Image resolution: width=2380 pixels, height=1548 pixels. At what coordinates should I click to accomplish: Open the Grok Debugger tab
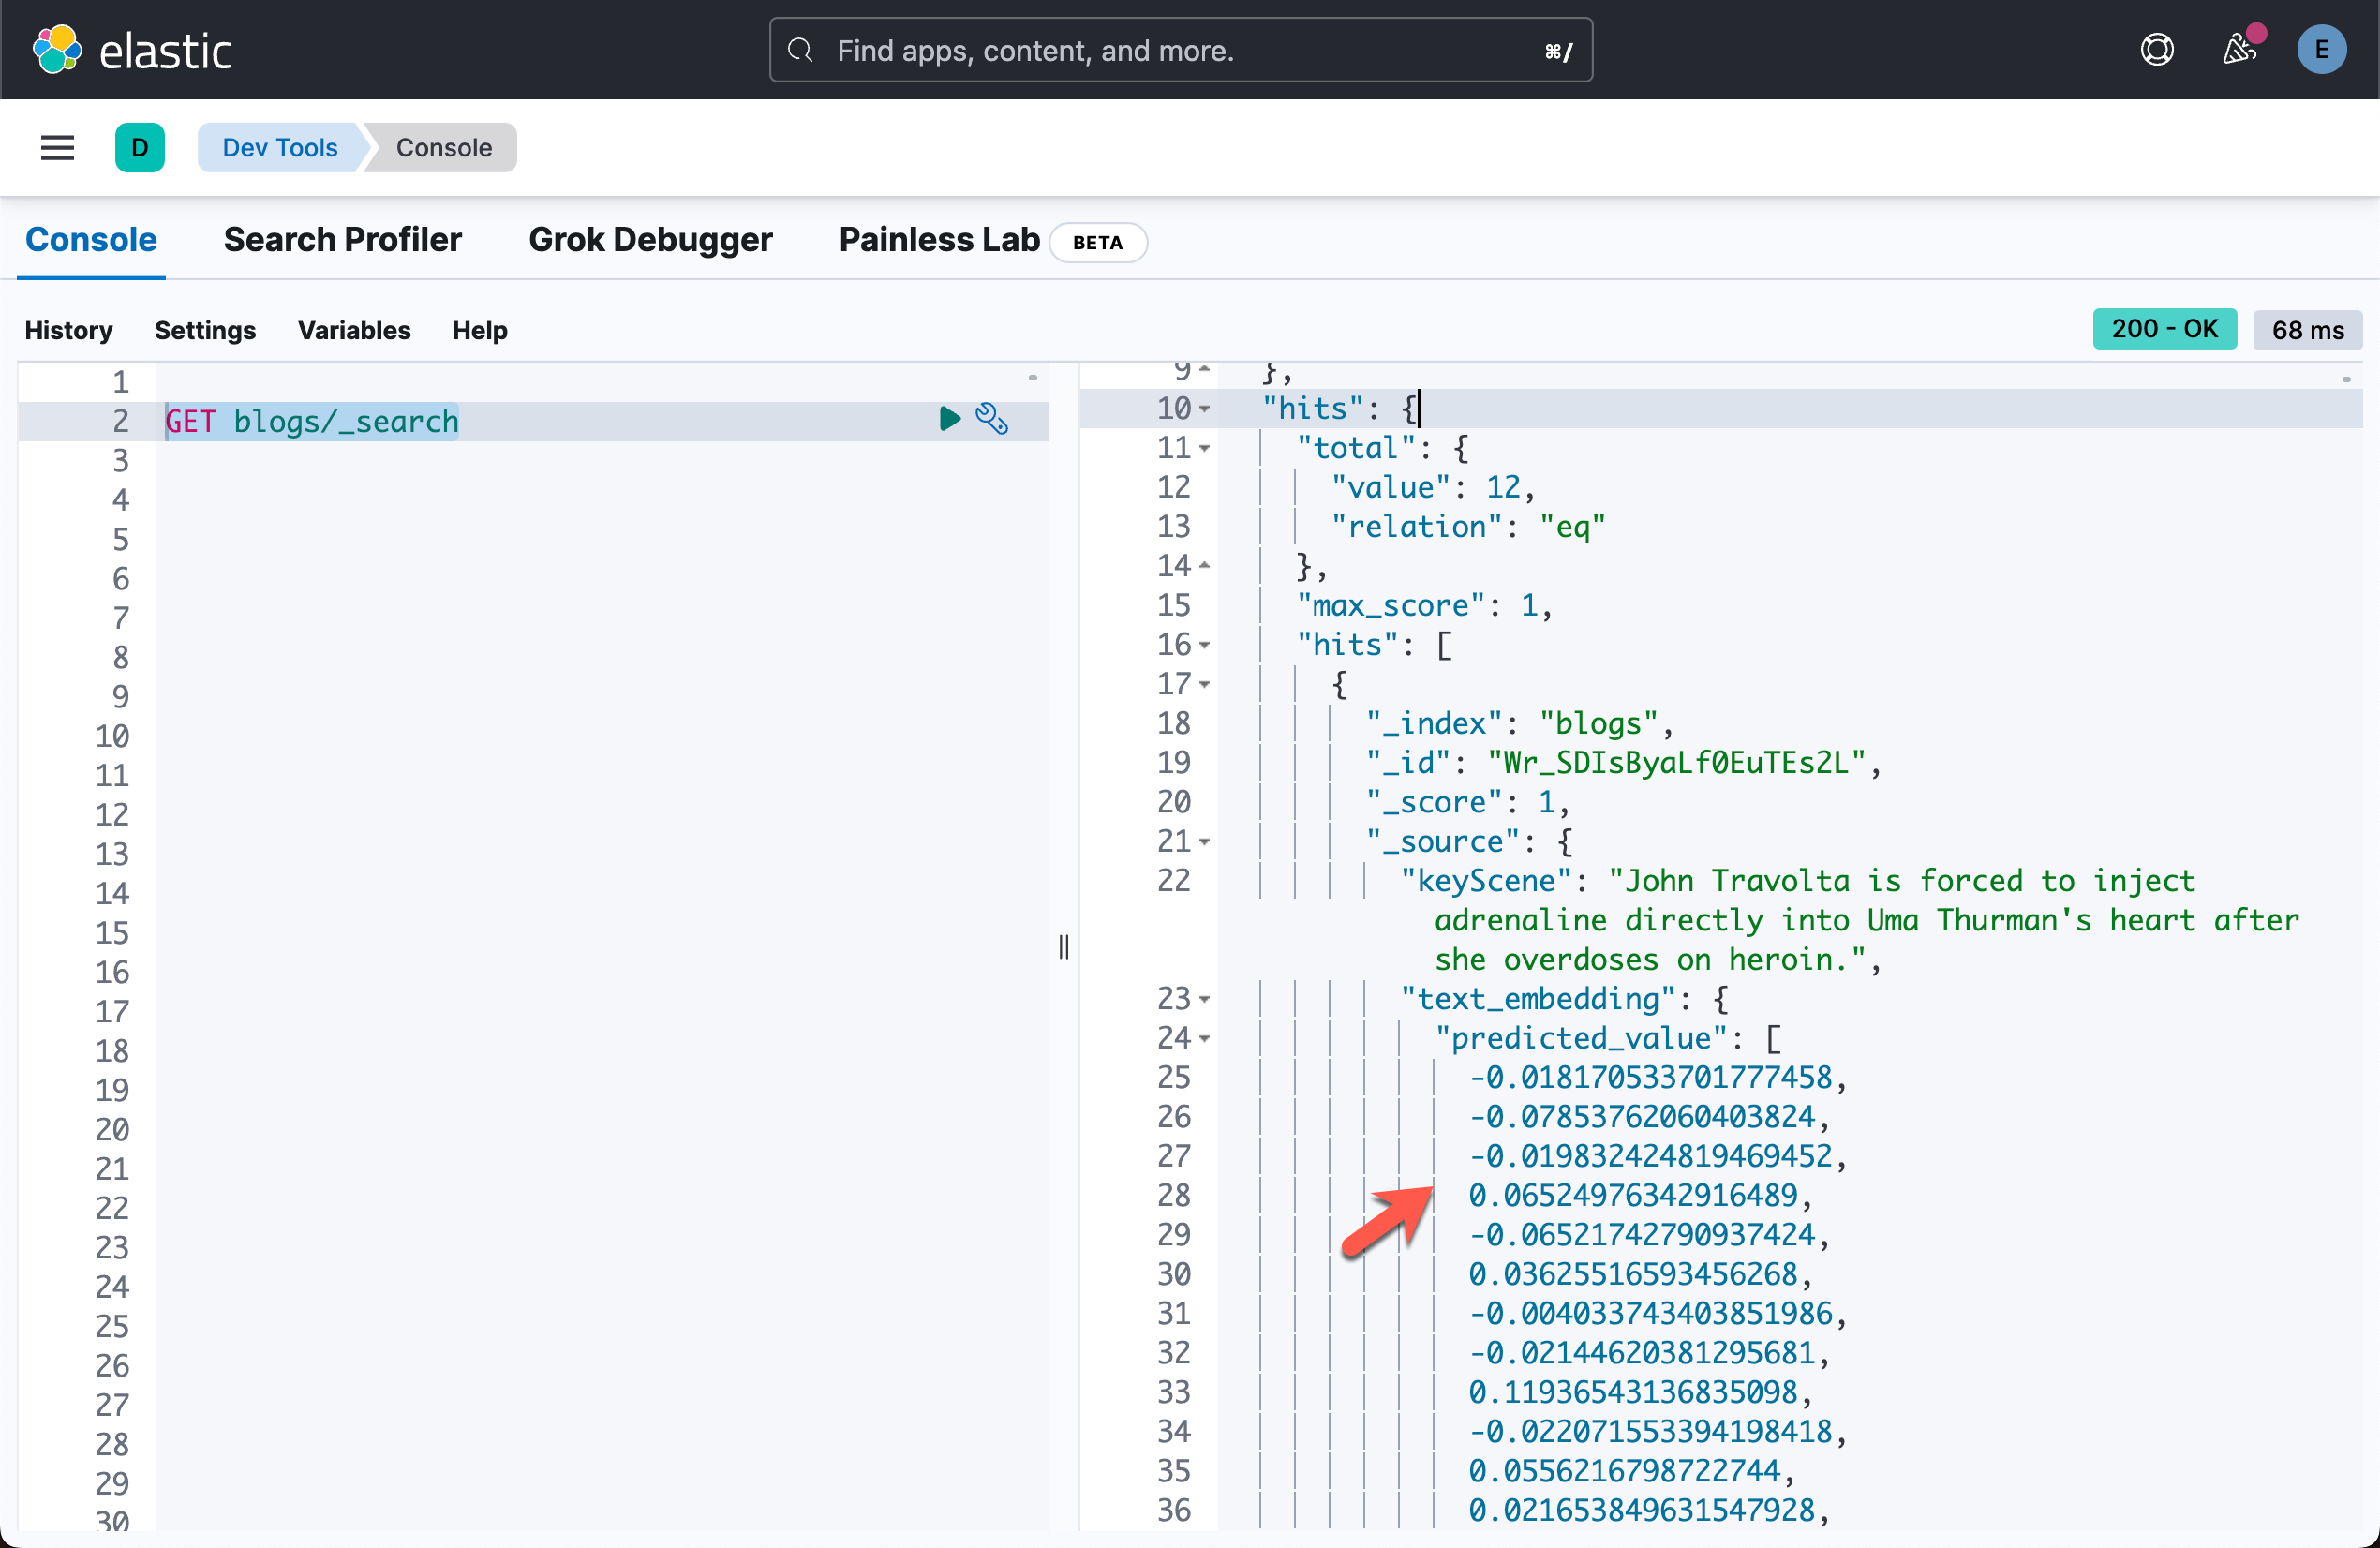point(650,240)
